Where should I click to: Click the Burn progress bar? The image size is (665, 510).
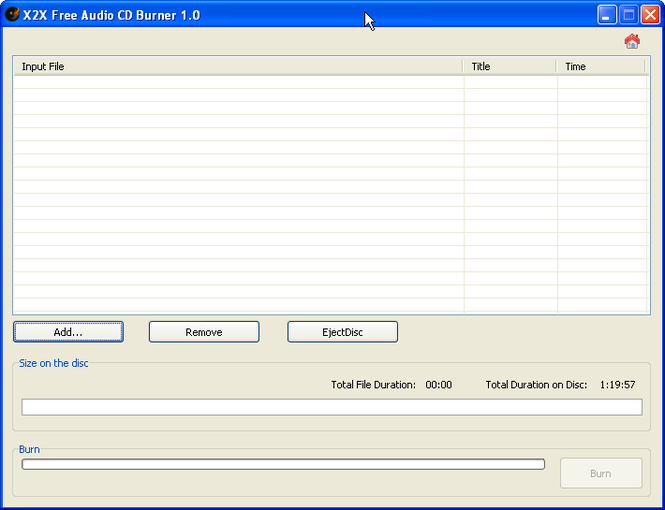(283, 464)
